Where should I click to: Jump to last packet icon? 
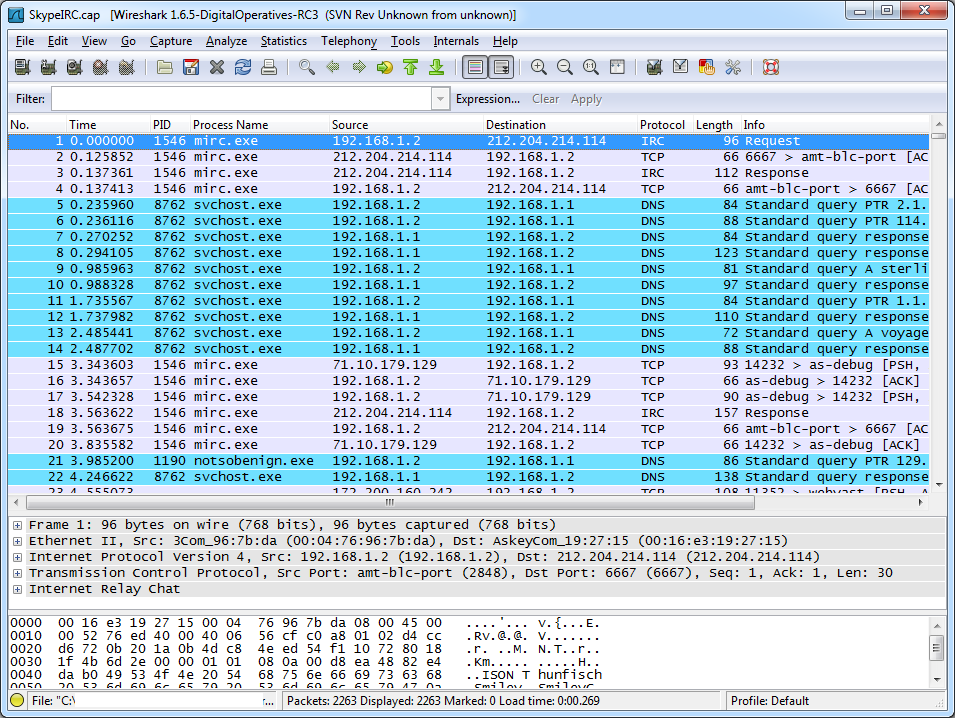[437, 67]
